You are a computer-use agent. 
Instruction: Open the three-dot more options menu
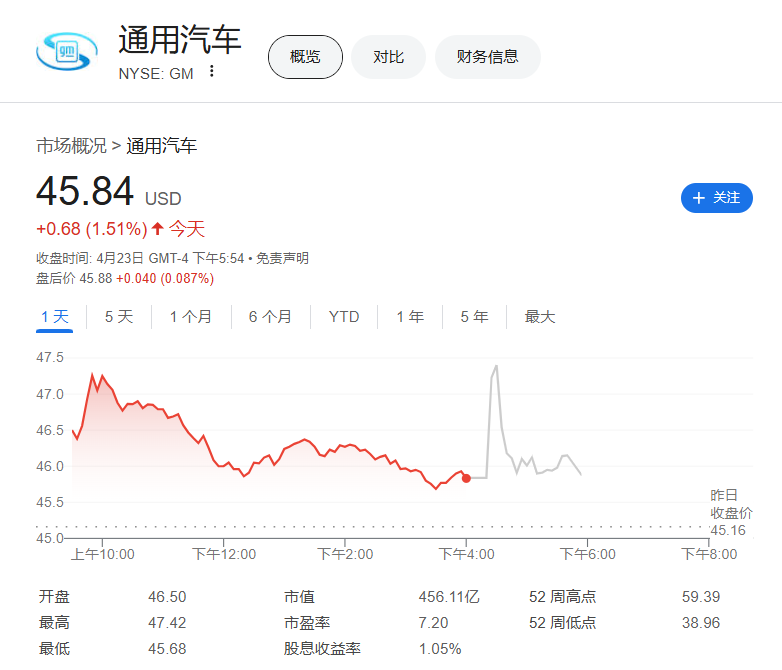[212, 71]
